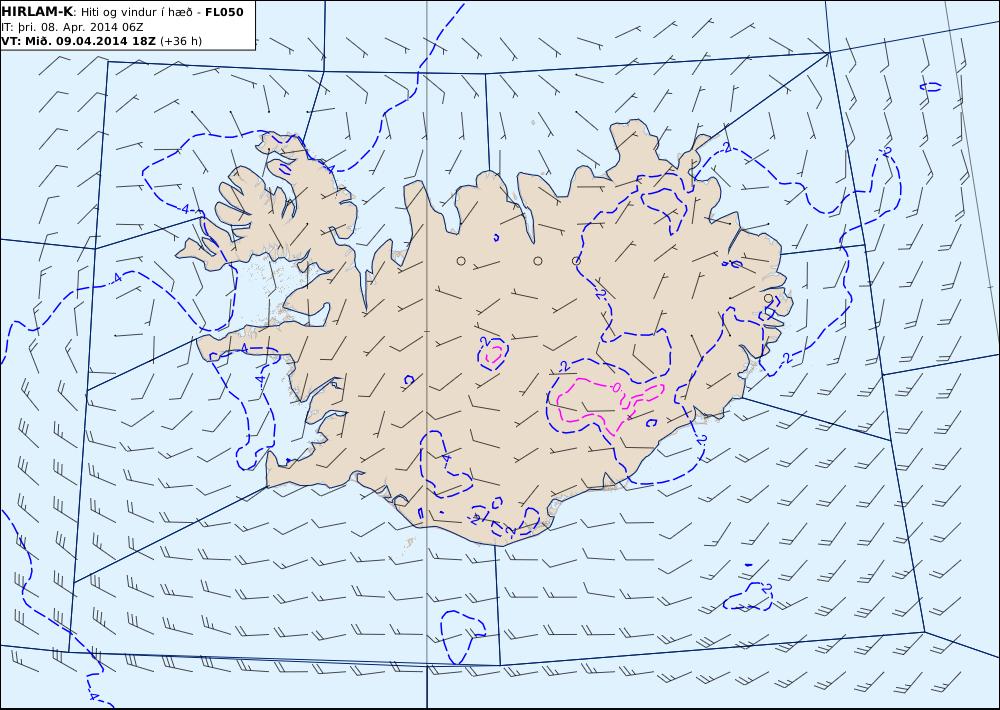Click the HIRLAM-K model title text

point(37,12)
